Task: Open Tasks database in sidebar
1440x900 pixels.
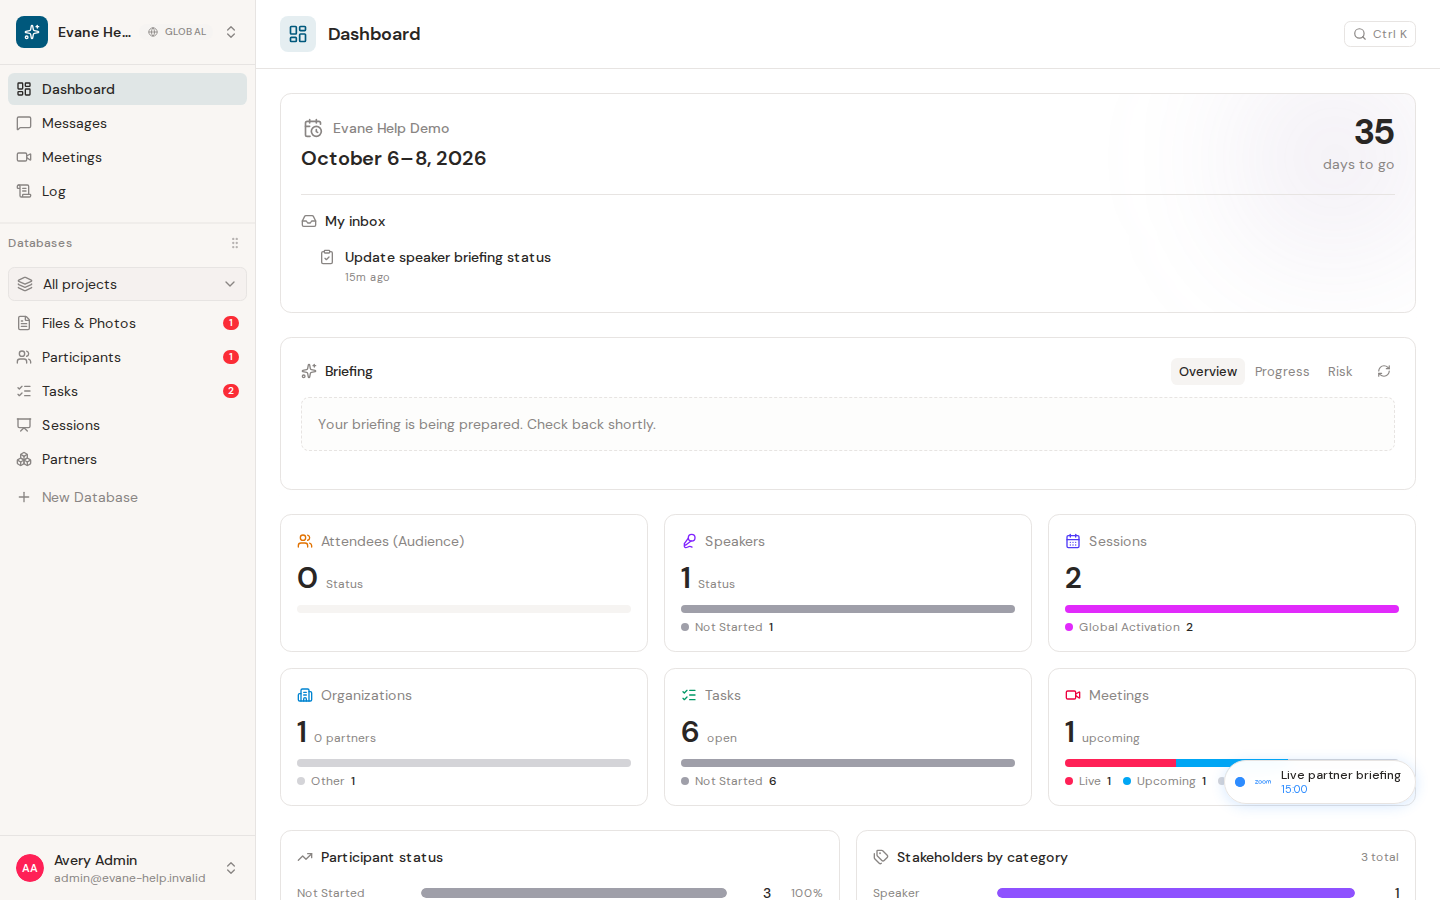Action: (x=127, y=391)
